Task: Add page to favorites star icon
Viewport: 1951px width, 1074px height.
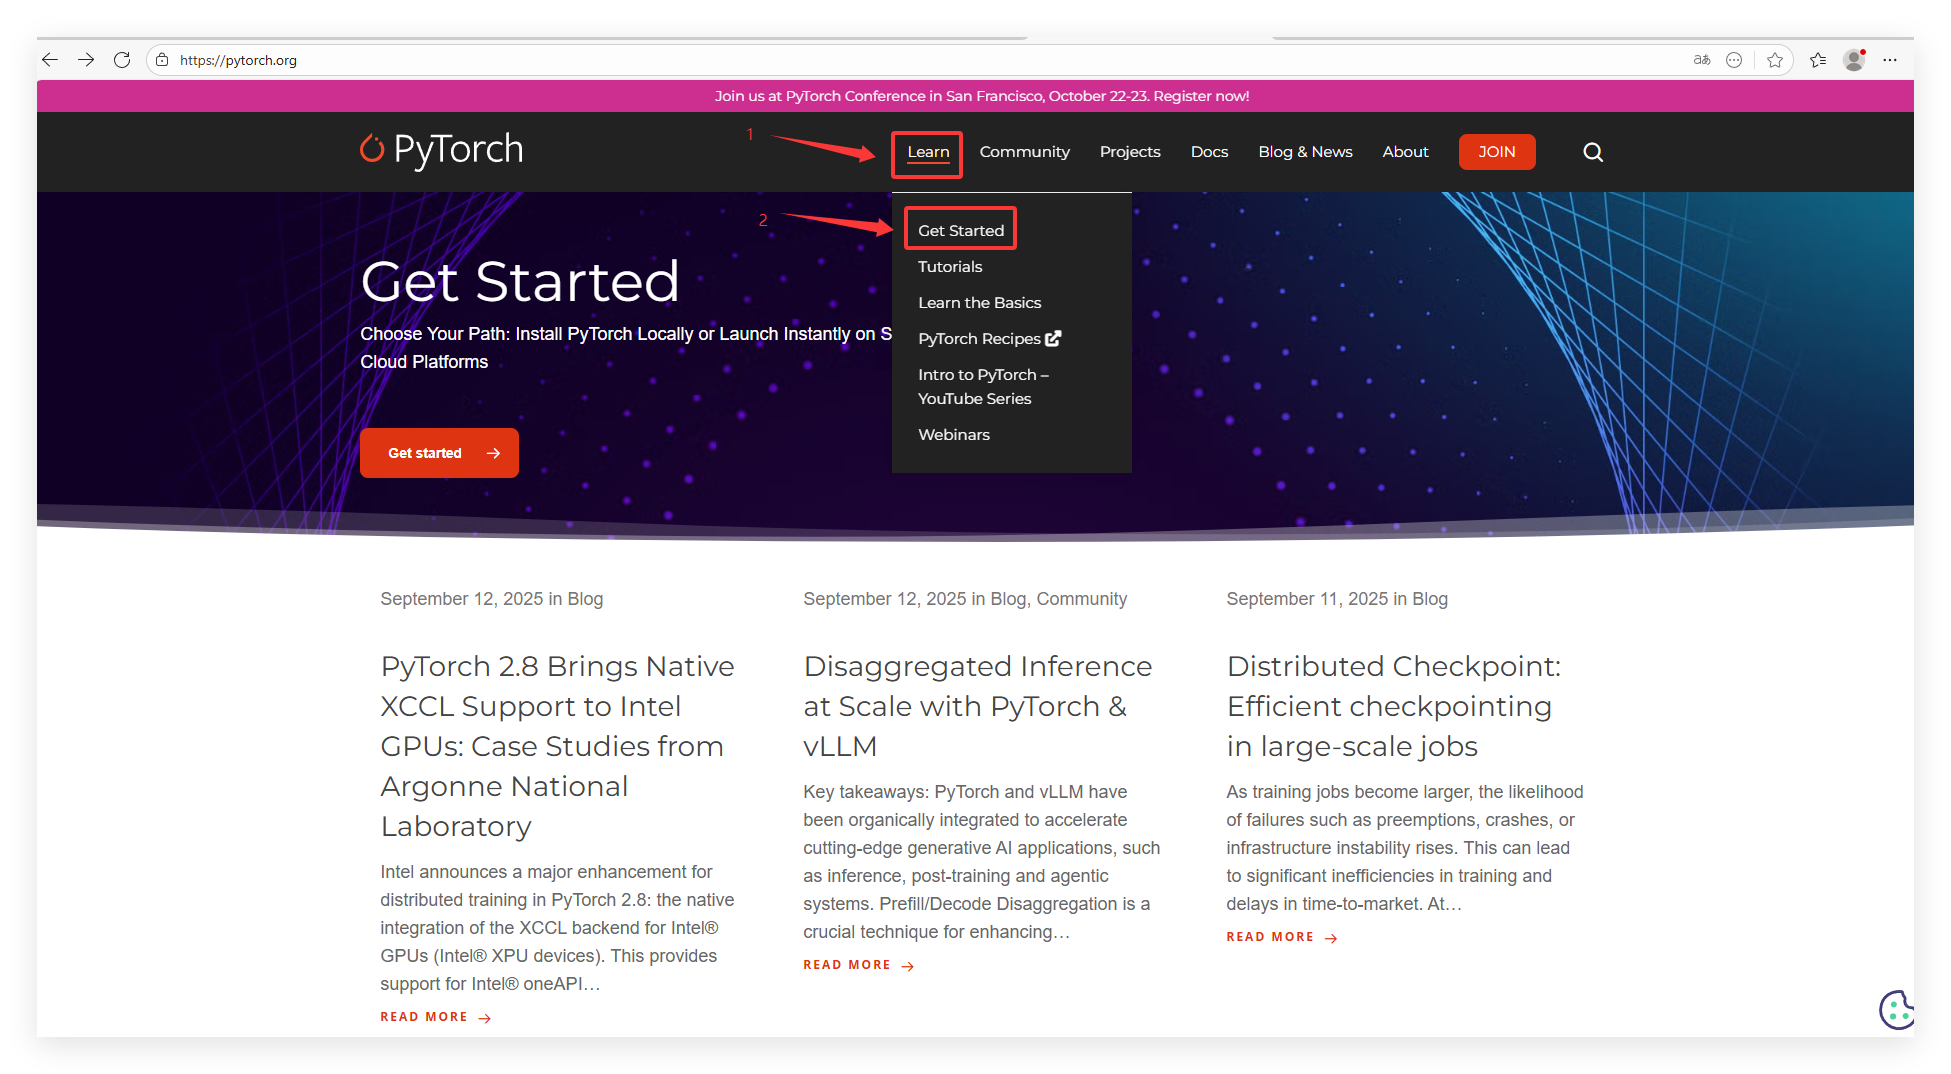Action: coord(1775,60)
